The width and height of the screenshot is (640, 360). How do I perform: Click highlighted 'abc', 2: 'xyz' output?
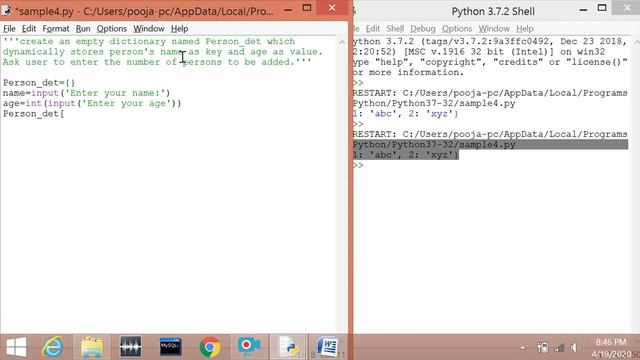click(x=406, y=155)
